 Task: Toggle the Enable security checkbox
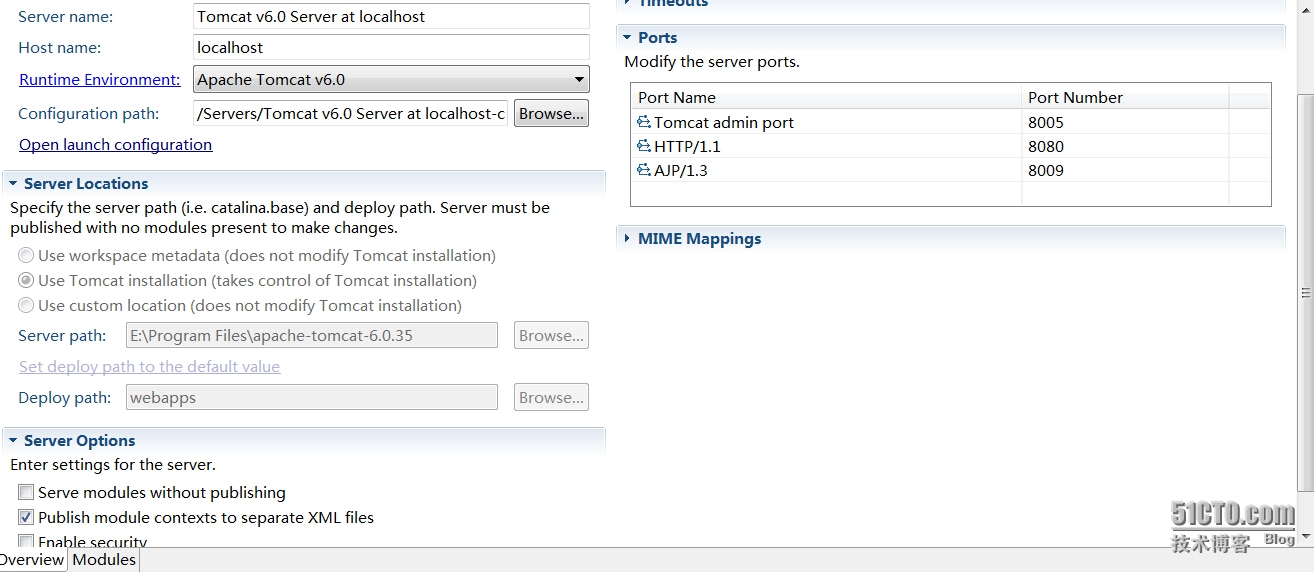pyautogui.click(x=26, y=541)
